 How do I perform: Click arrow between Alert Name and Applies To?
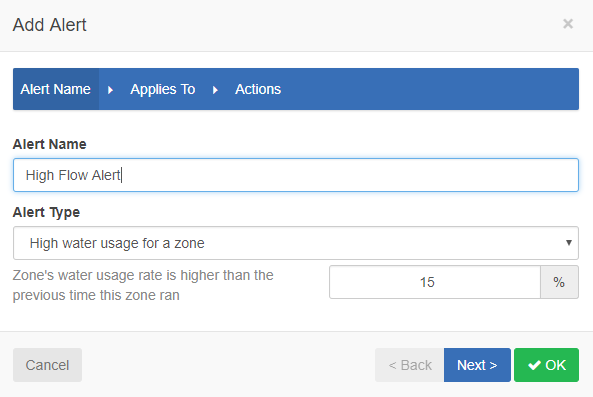click(x=110, y=90)
